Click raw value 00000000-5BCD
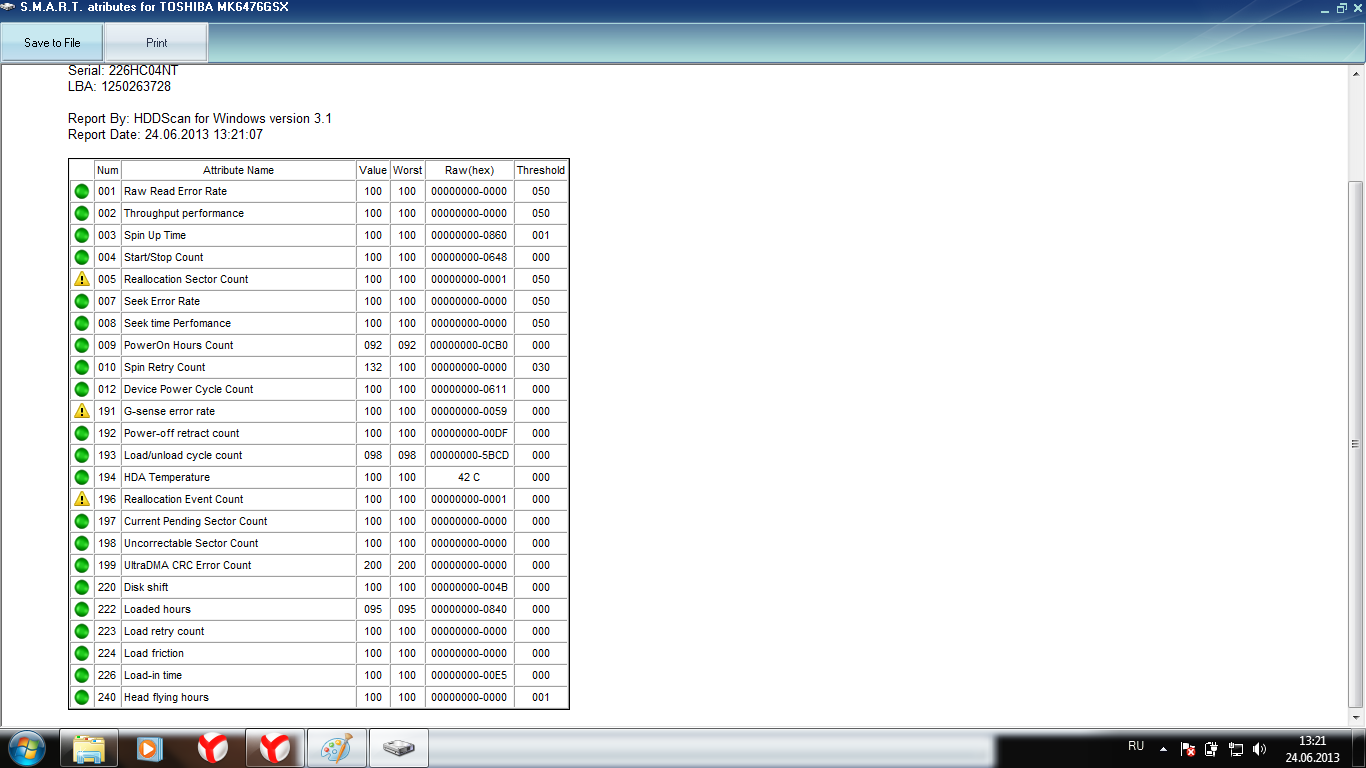This screenshot has height=768, width=1366. point(469,455)
